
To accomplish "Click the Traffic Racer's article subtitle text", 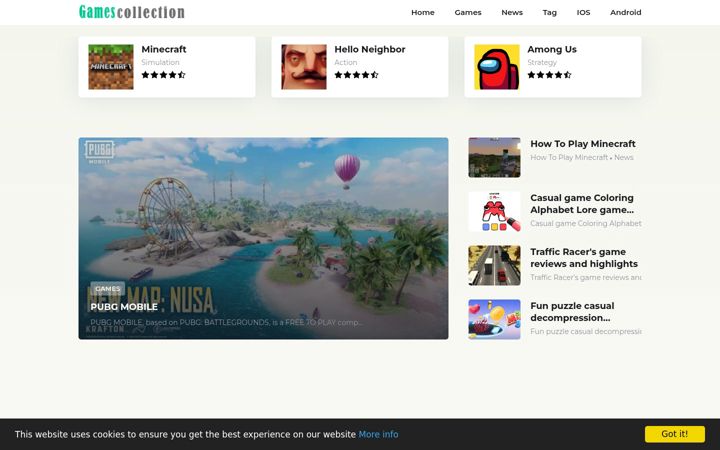I will tap(585, 277).
